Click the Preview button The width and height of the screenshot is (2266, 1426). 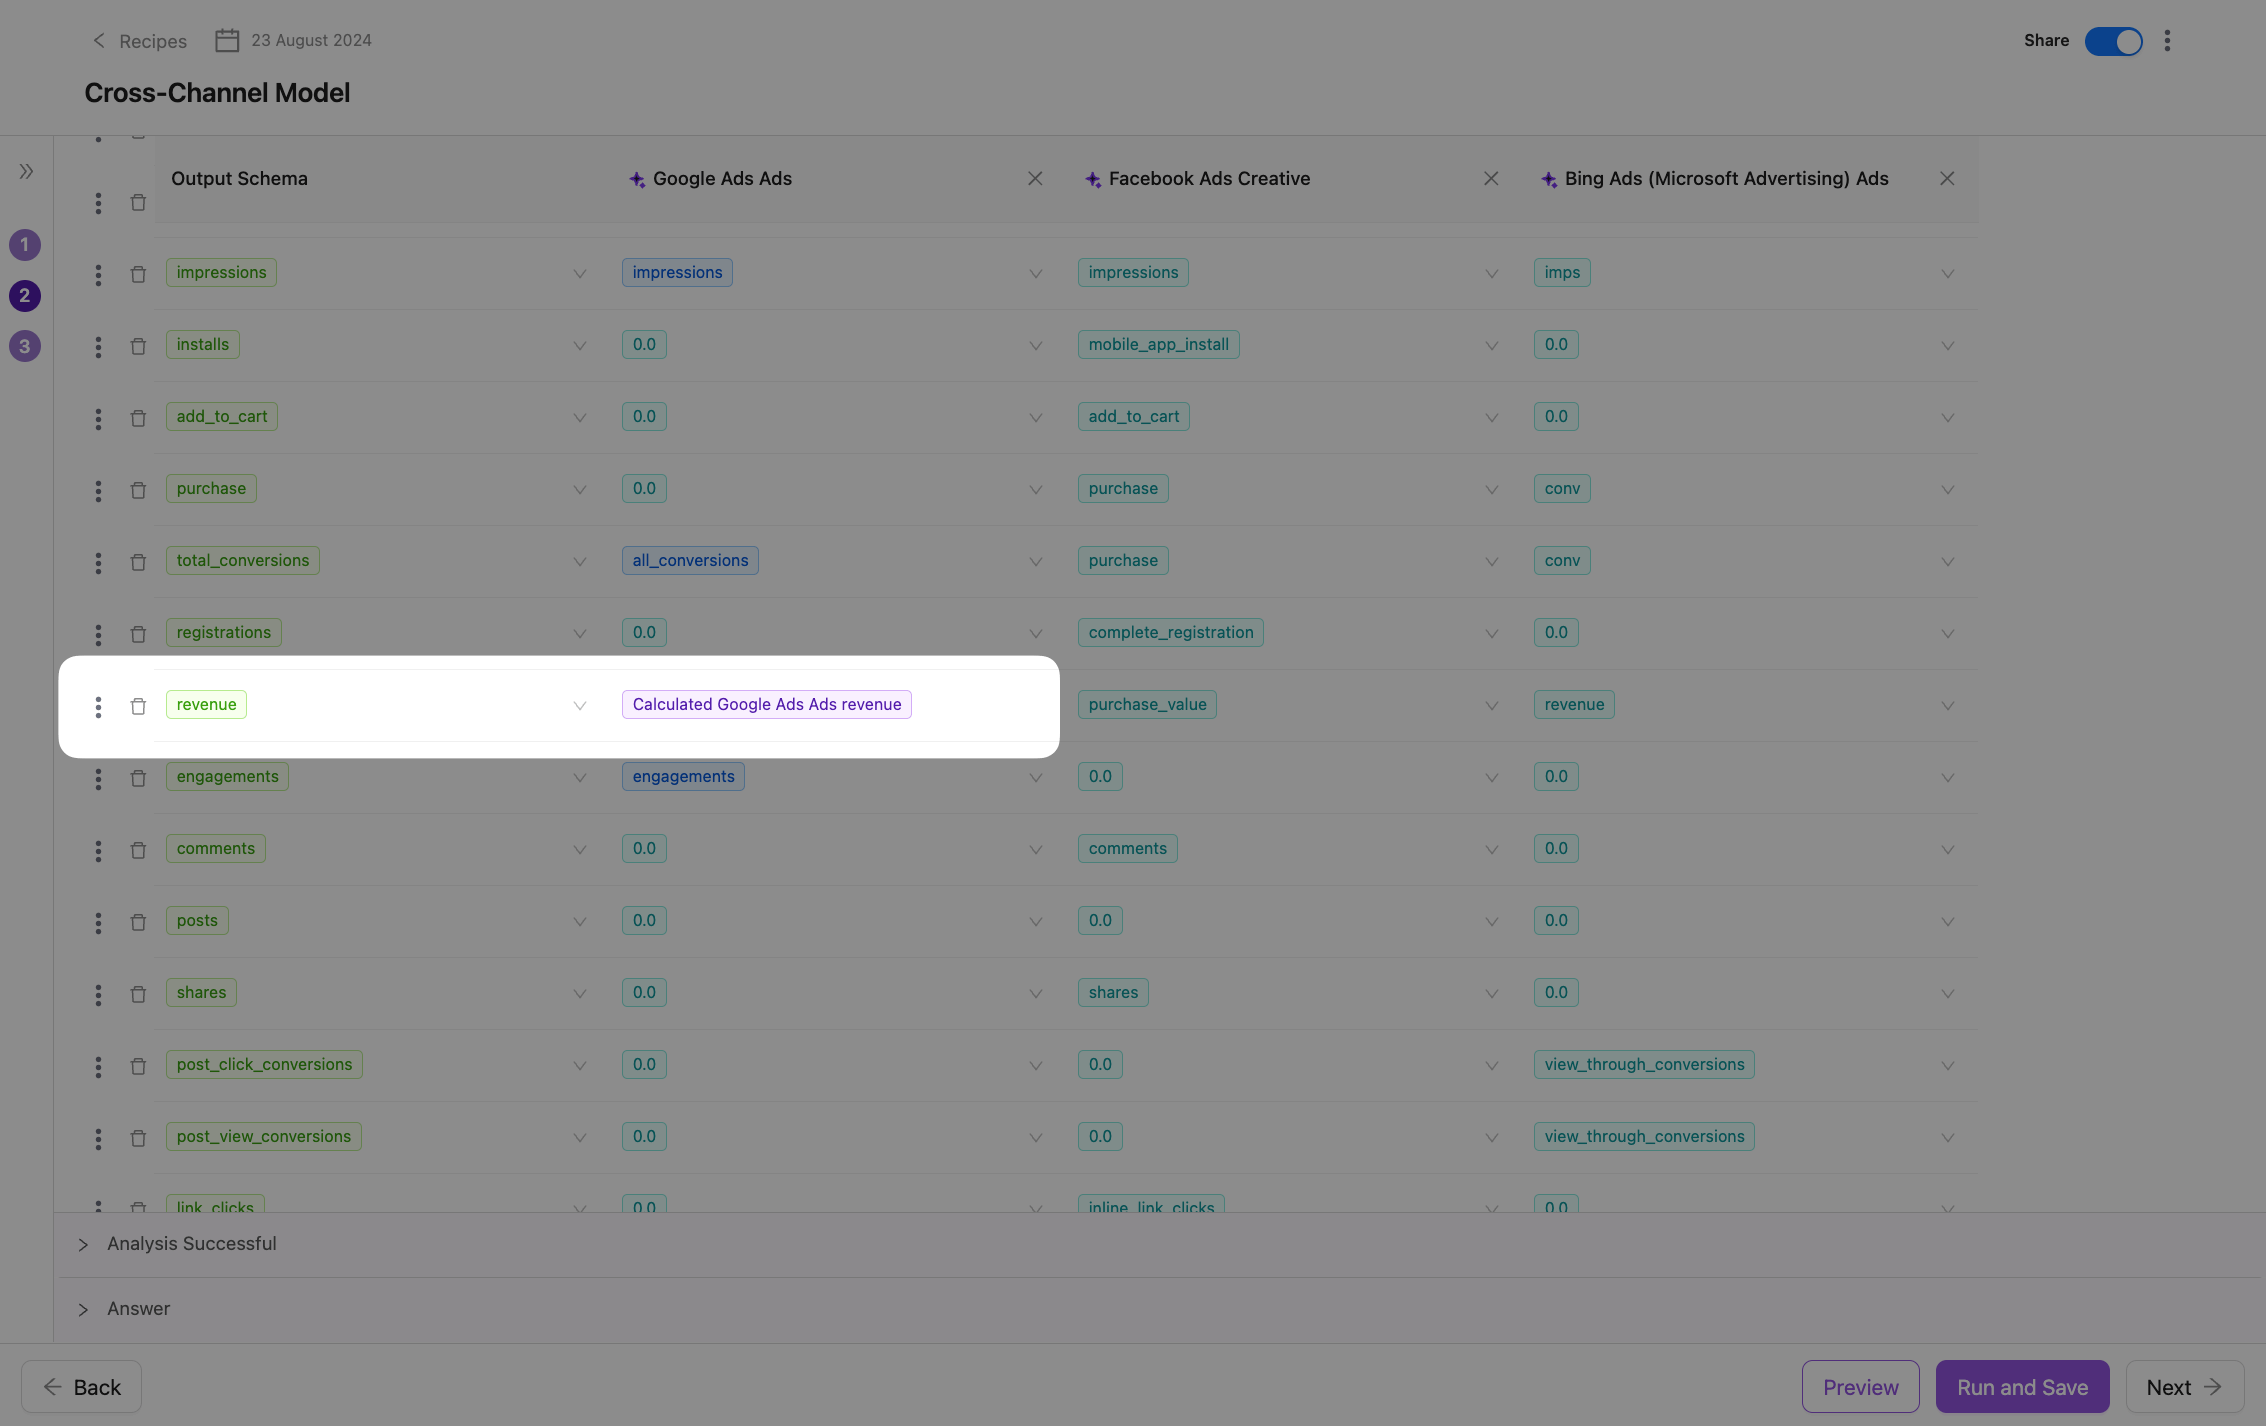(1860, 1387)
